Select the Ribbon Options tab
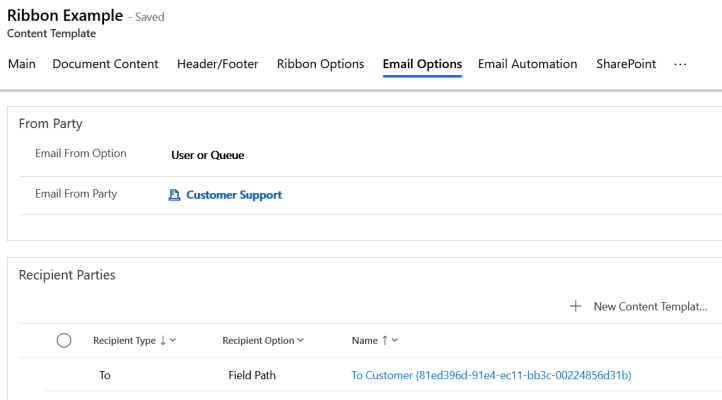The height and width of the screenshot is (400, 722). [x=320, y=64]
